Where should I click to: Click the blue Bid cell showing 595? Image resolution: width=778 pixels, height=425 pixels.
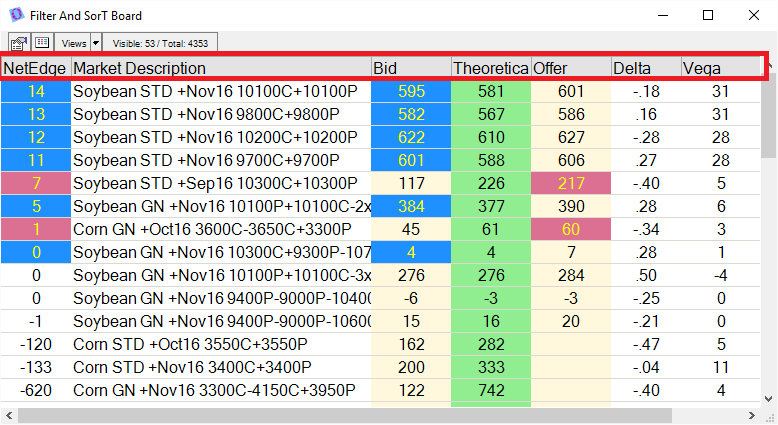pos(410,91)
